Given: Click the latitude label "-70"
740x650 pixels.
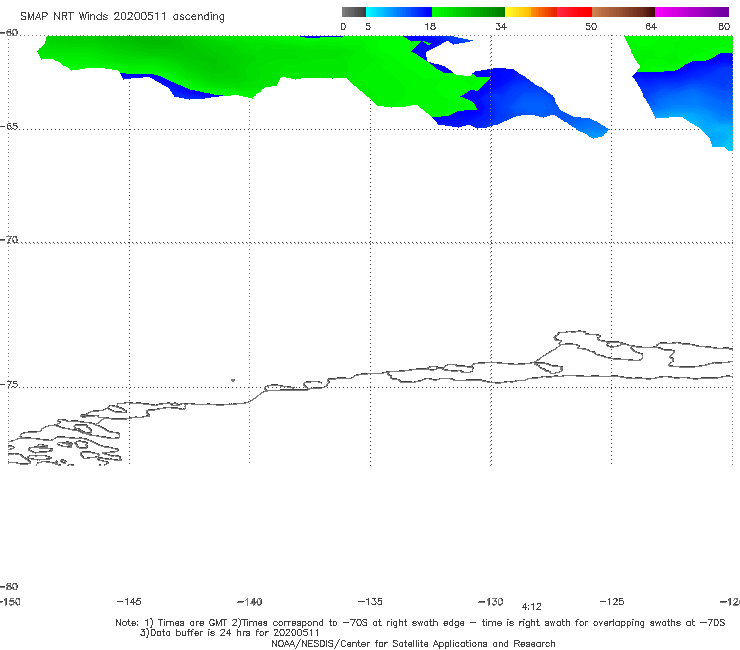Looking at the screenshot, I should point(9,240).
